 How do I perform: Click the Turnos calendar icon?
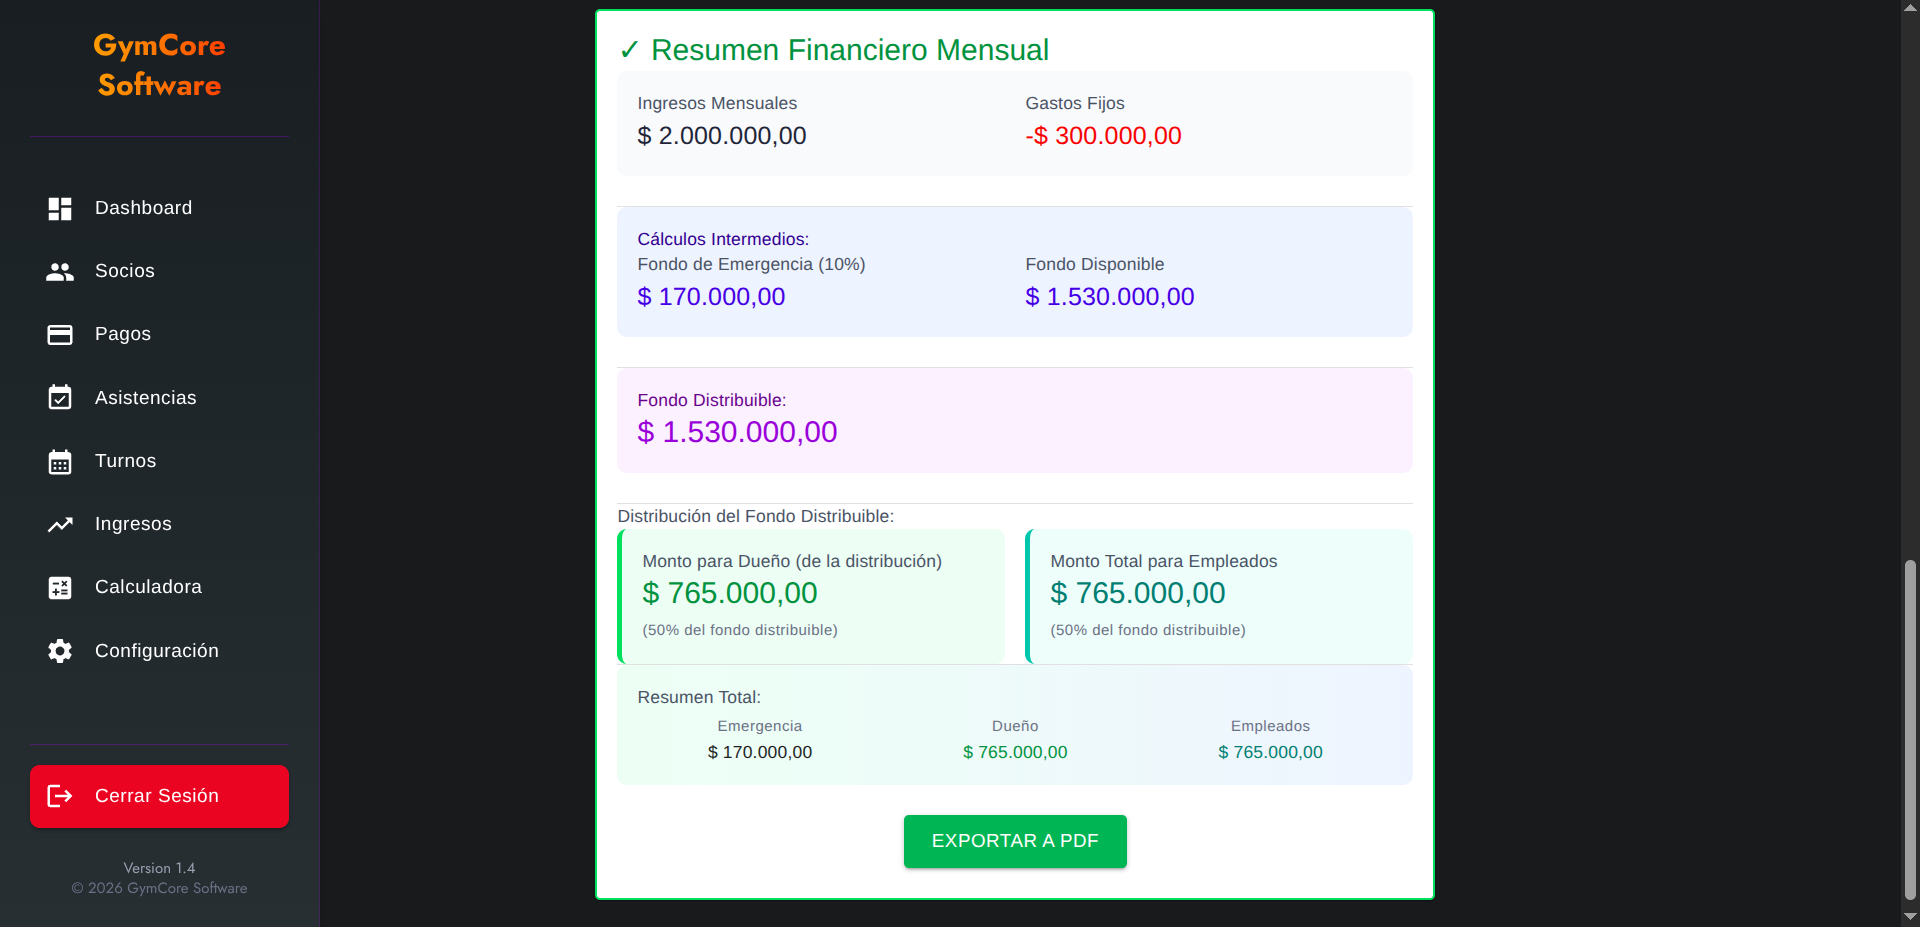click(60, 461)
